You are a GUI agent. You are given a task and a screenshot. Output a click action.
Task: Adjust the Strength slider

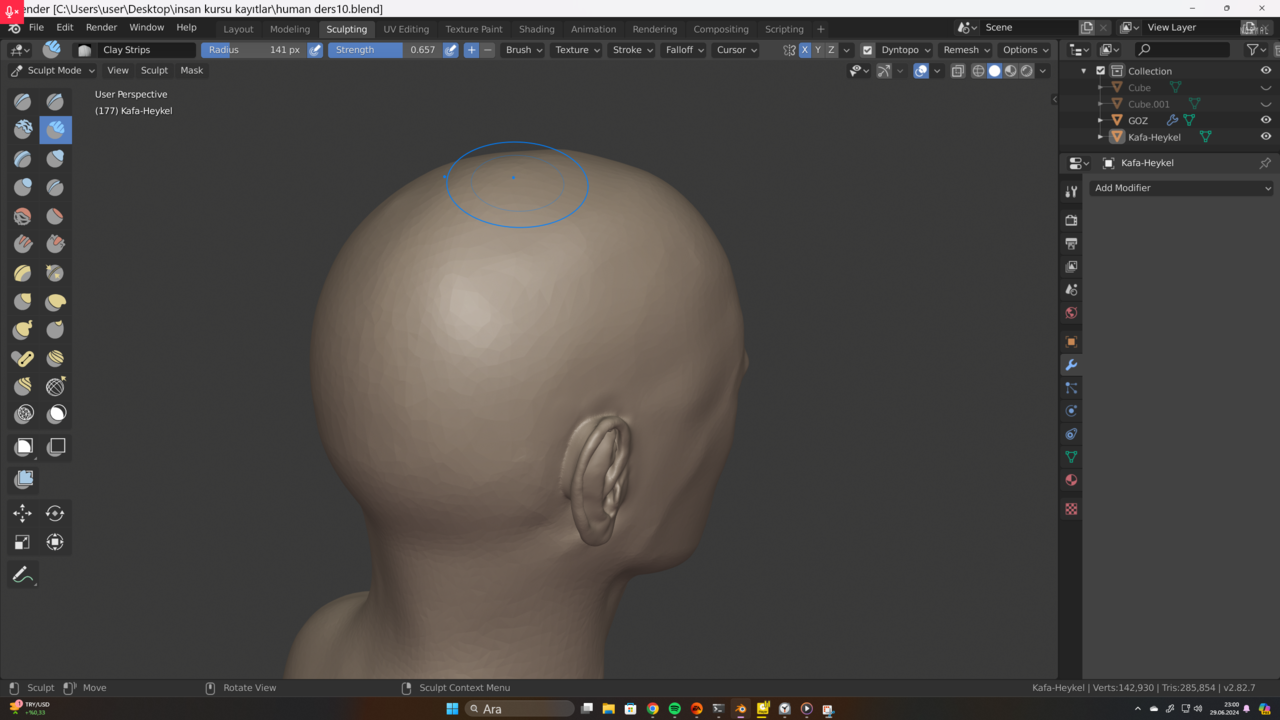[x=384, y=50]
